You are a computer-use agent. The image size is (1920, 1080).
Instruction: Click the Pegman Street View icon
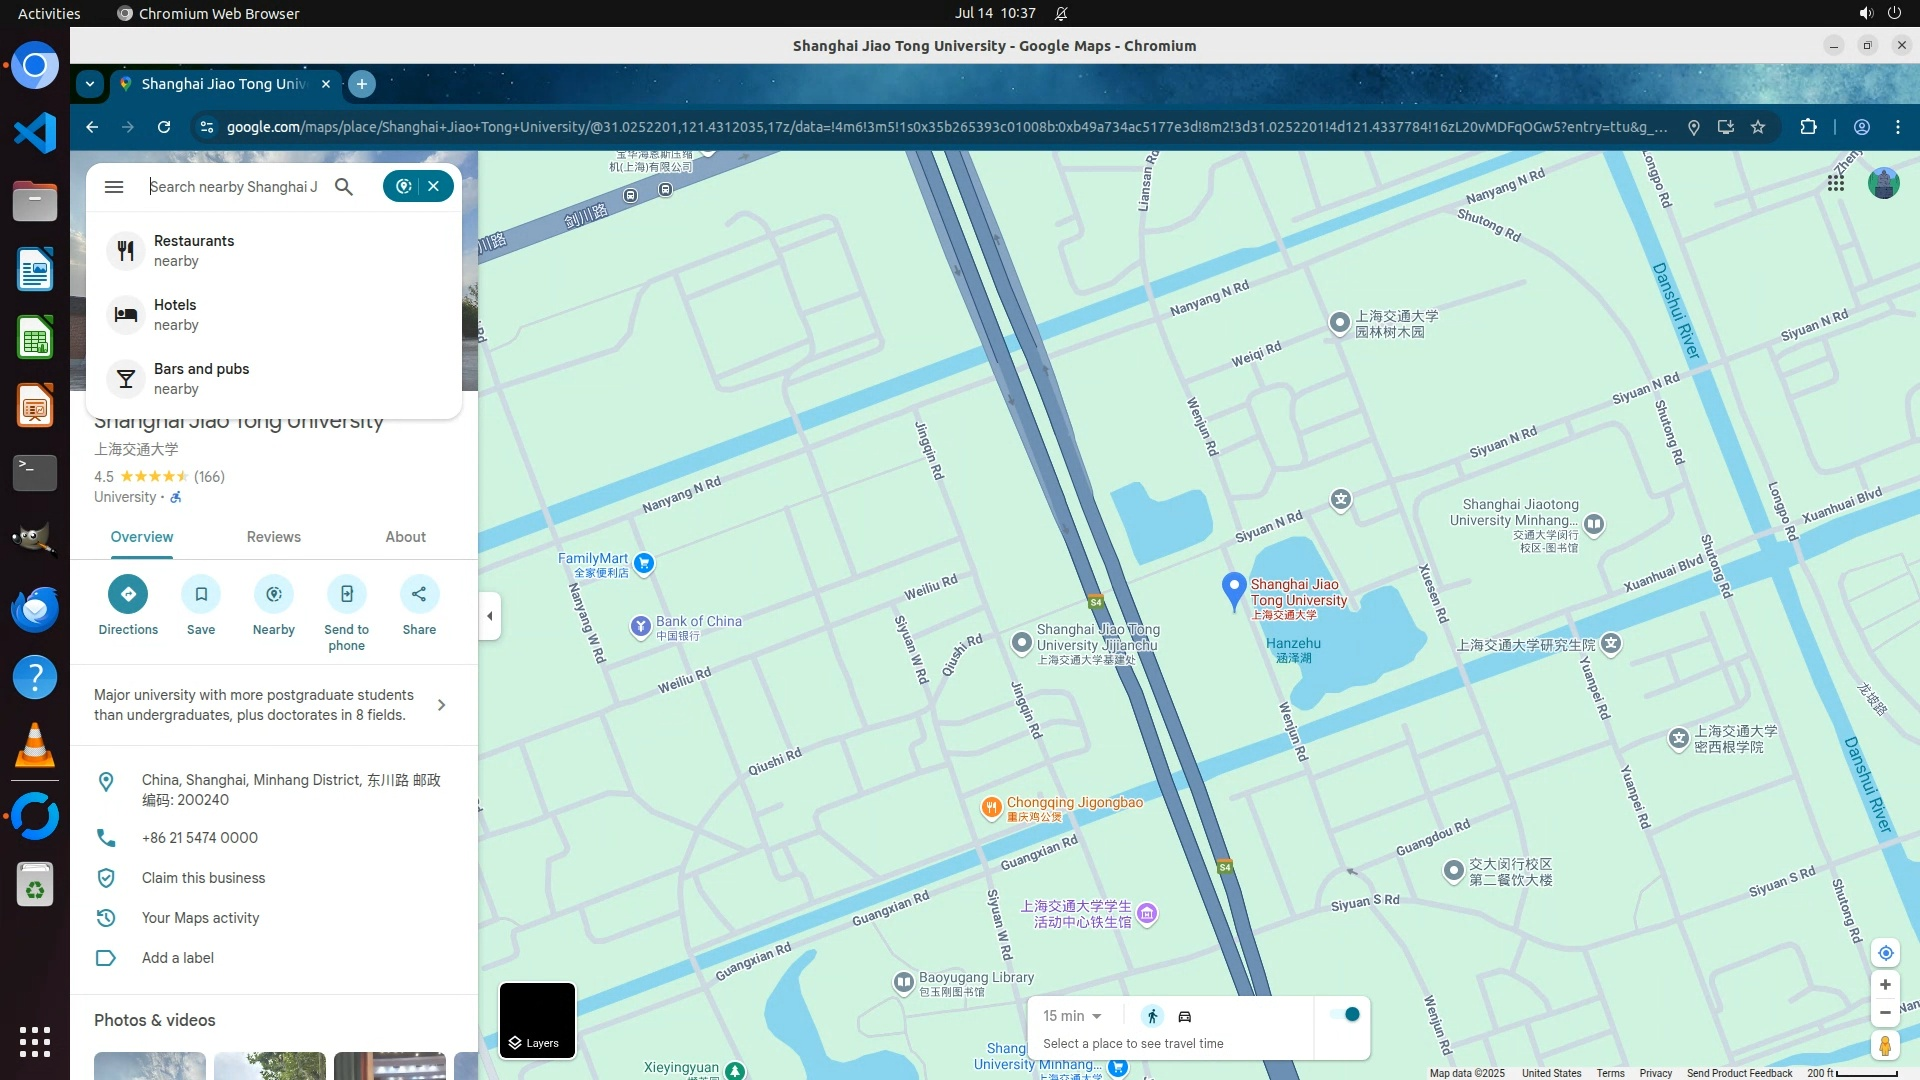click(1885, 1046)
